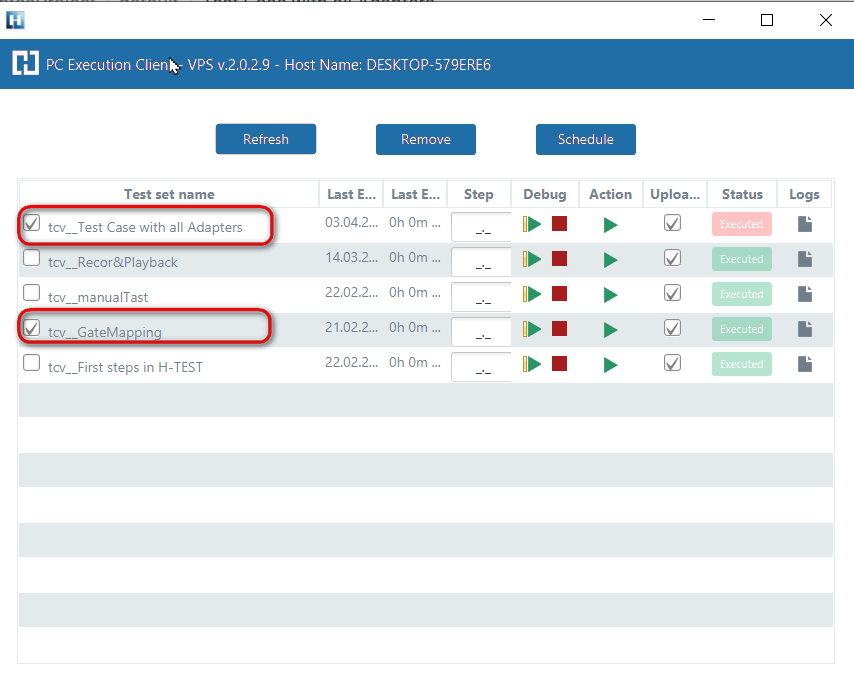
Task: Run the tcv__manualTast action play icon
Action: point(610,295)
